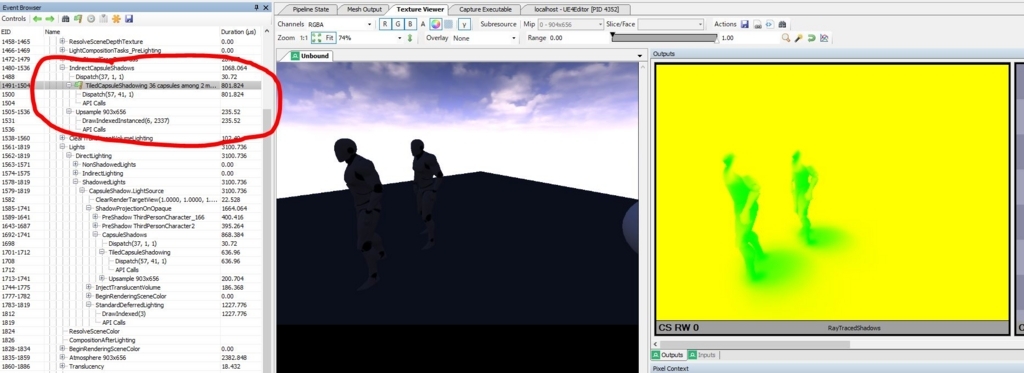Switch to the Inputs tab
The image size is (1024, 373).
point(703,355)
